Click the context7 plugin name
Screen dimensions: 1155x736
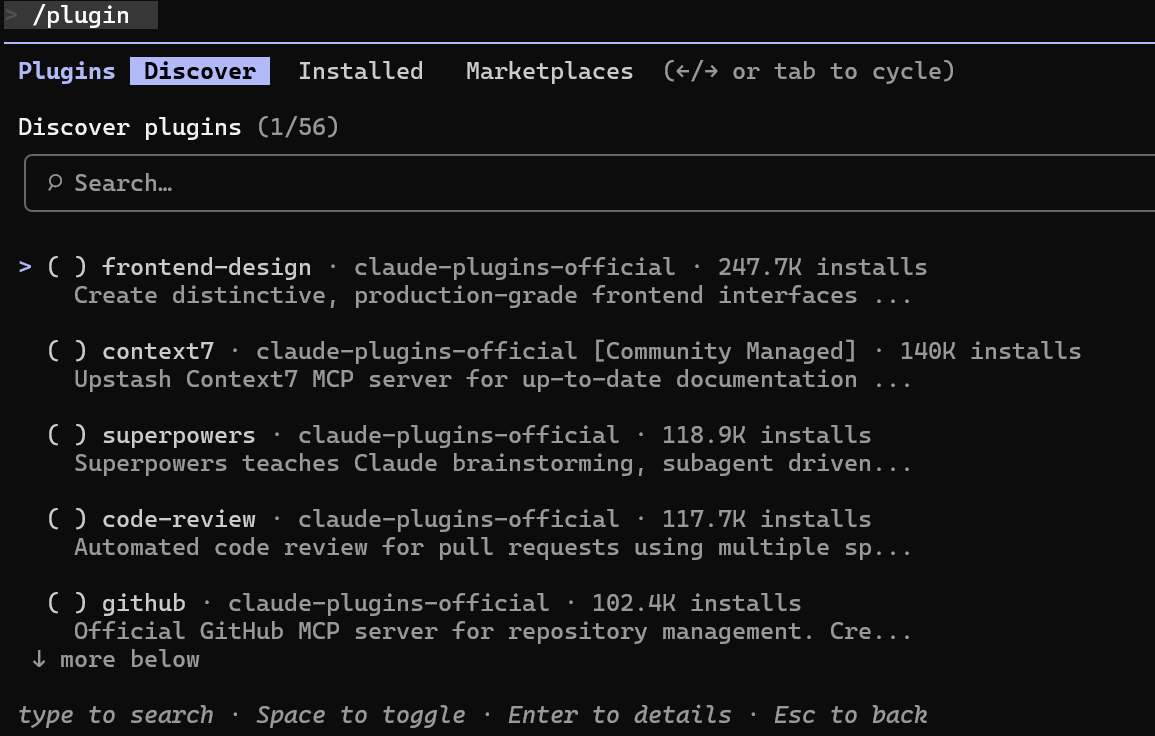tap(158, 351)
